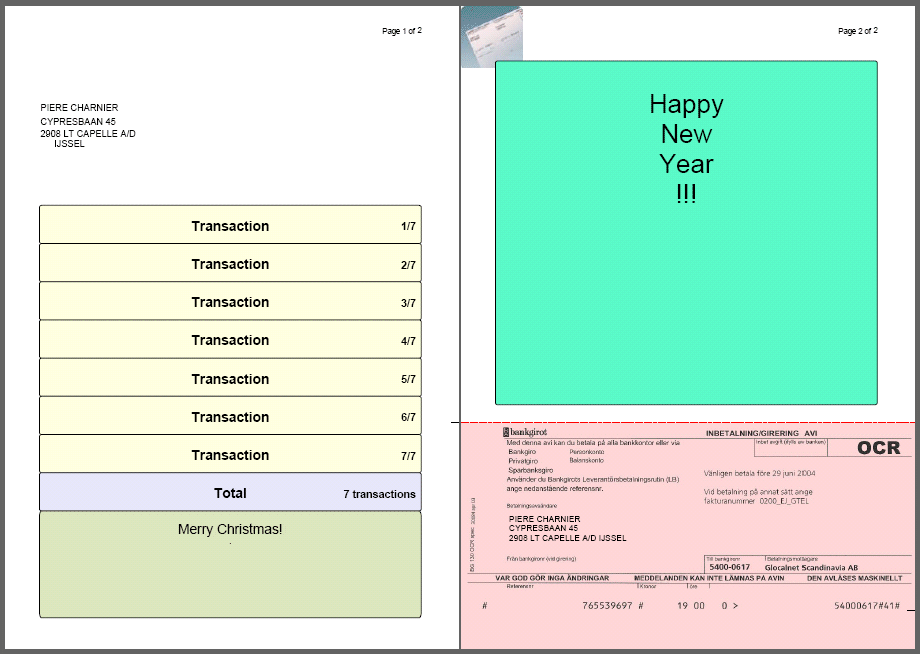Select the Transaction 5/7 row
This screenshot has width=920, height=654.
click(230, 379)
